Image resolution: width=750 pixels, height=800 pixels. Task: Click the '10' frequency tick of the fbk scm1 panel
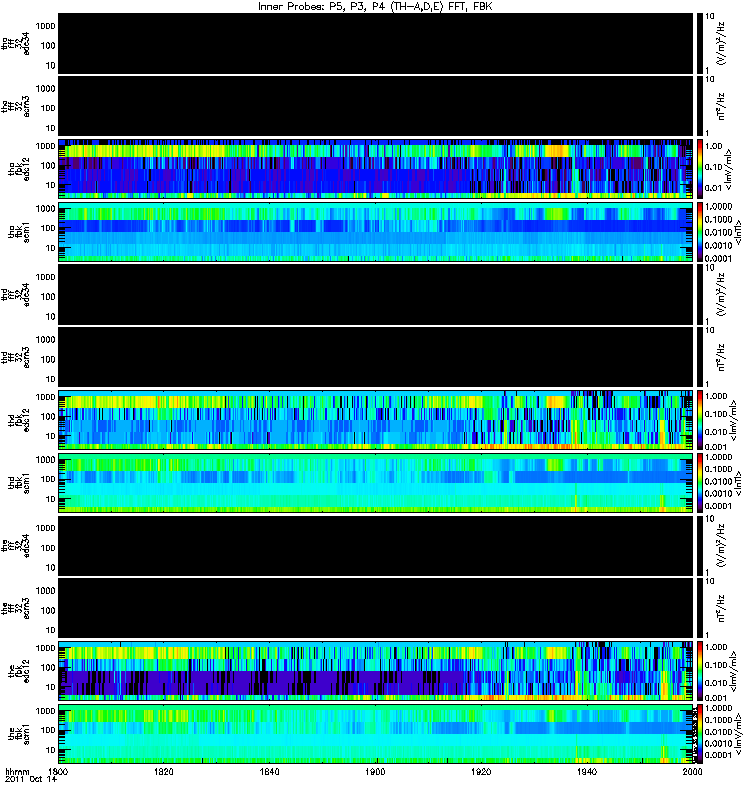(51, 750)
